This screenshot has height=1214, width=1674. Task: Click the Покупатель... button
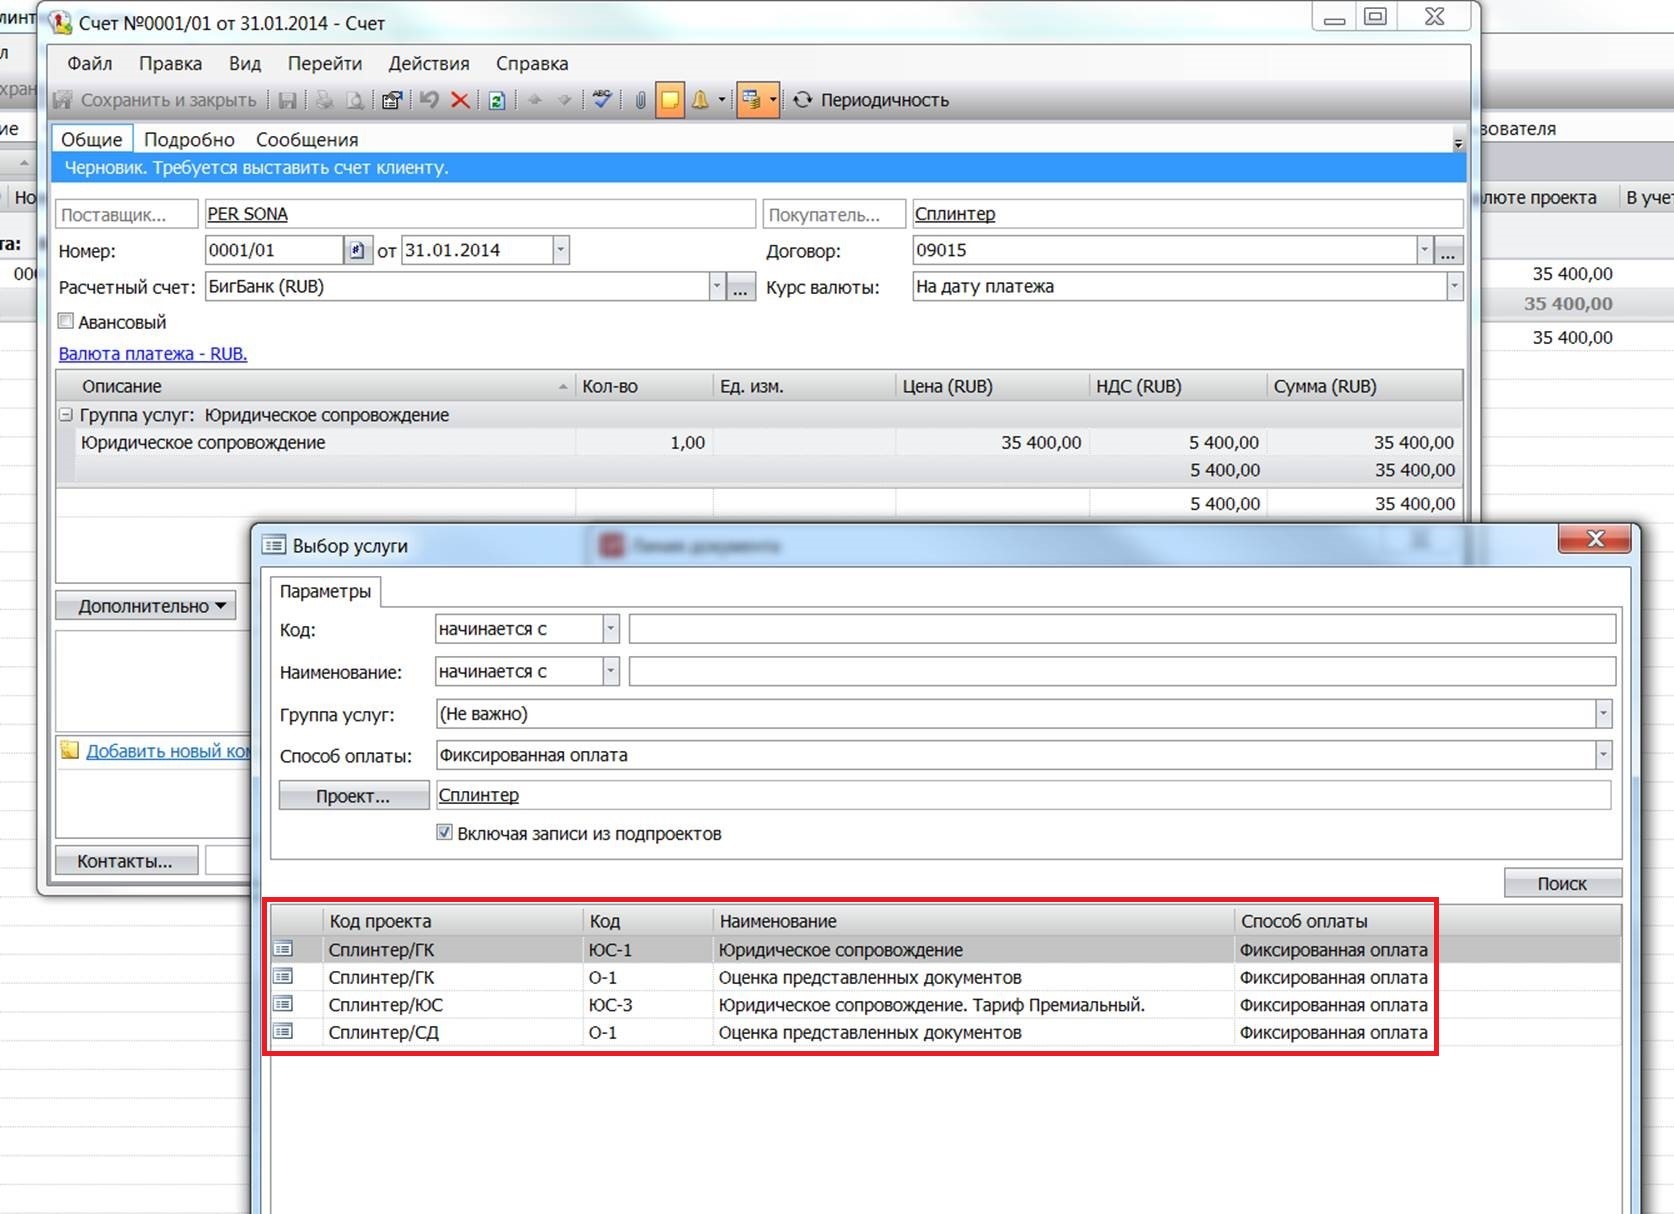(834, 214)
